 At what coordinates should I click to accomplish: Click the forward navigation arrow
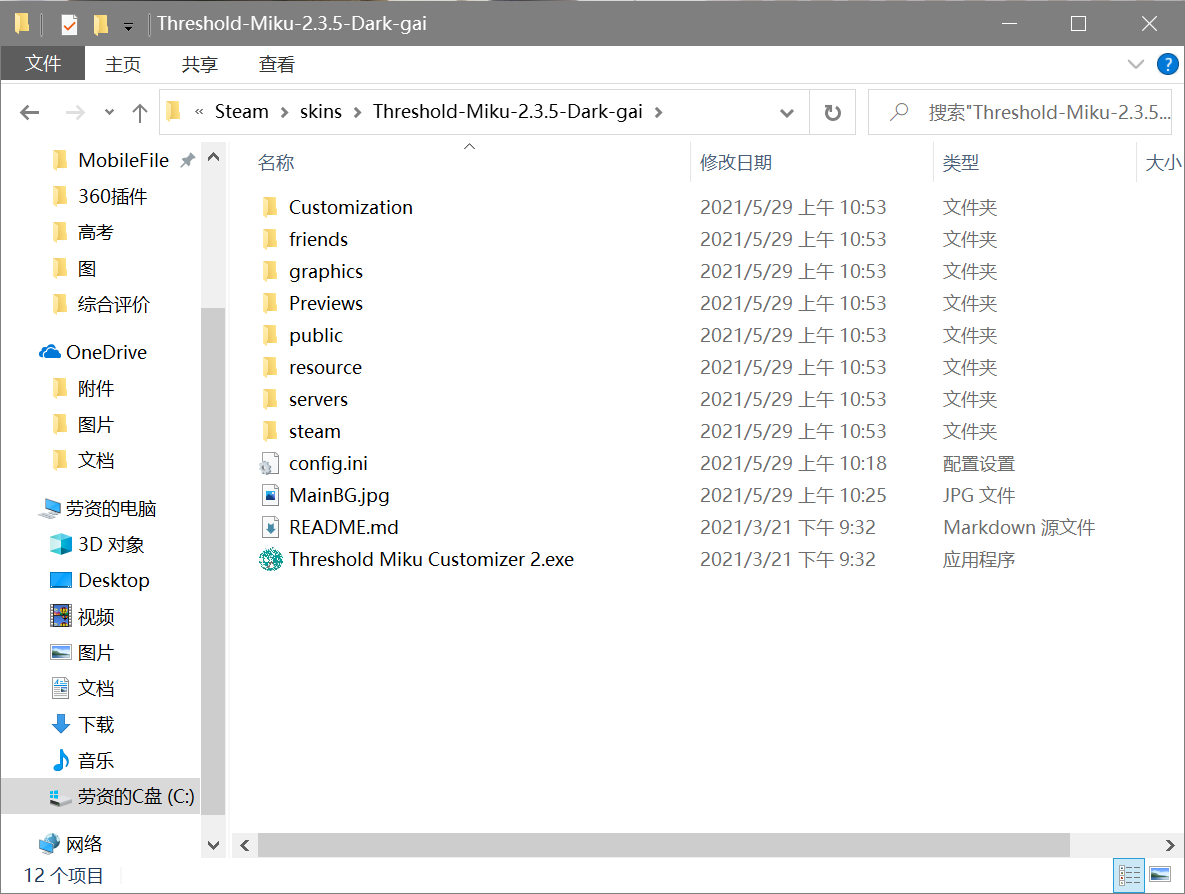click(x=75, y=113)
